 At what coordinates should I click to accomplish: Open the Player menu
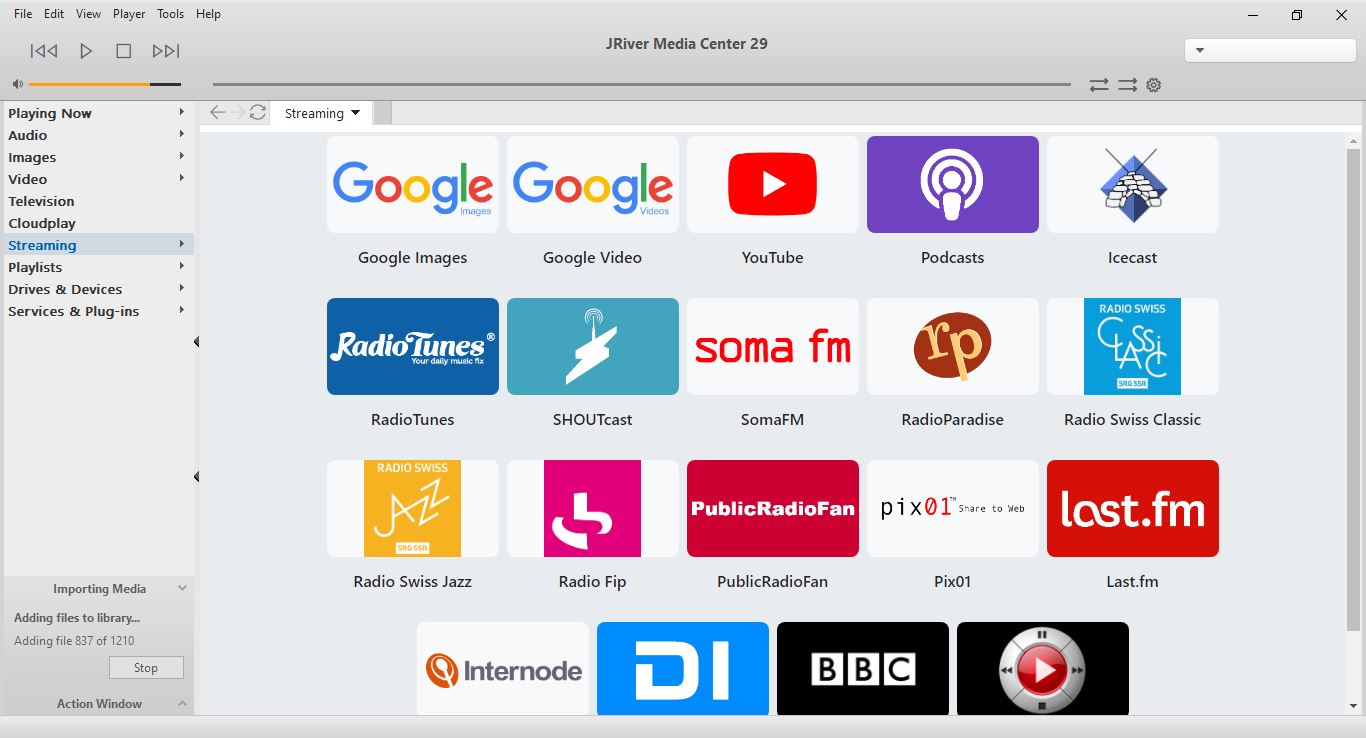point(129,14)
